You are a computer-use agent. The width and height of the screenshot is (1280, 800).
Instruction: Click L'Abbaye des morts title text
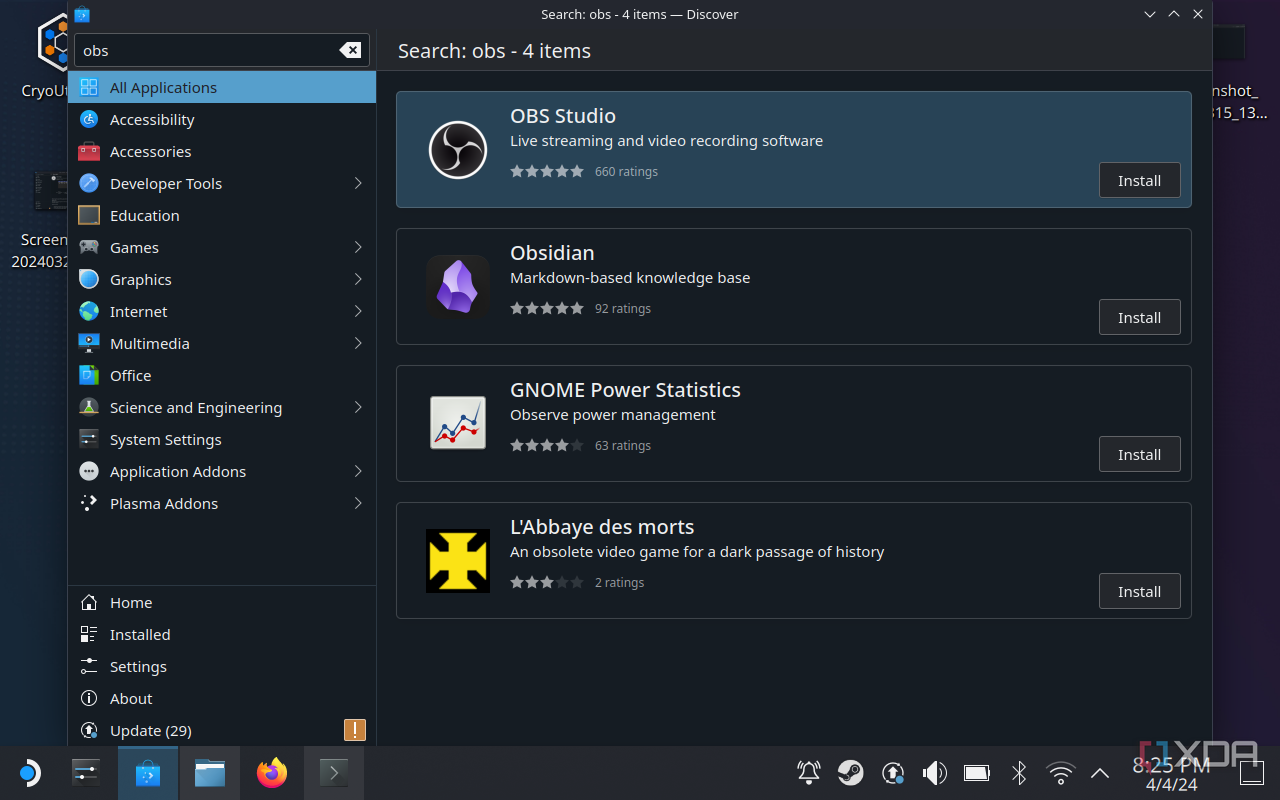(602, 527)
